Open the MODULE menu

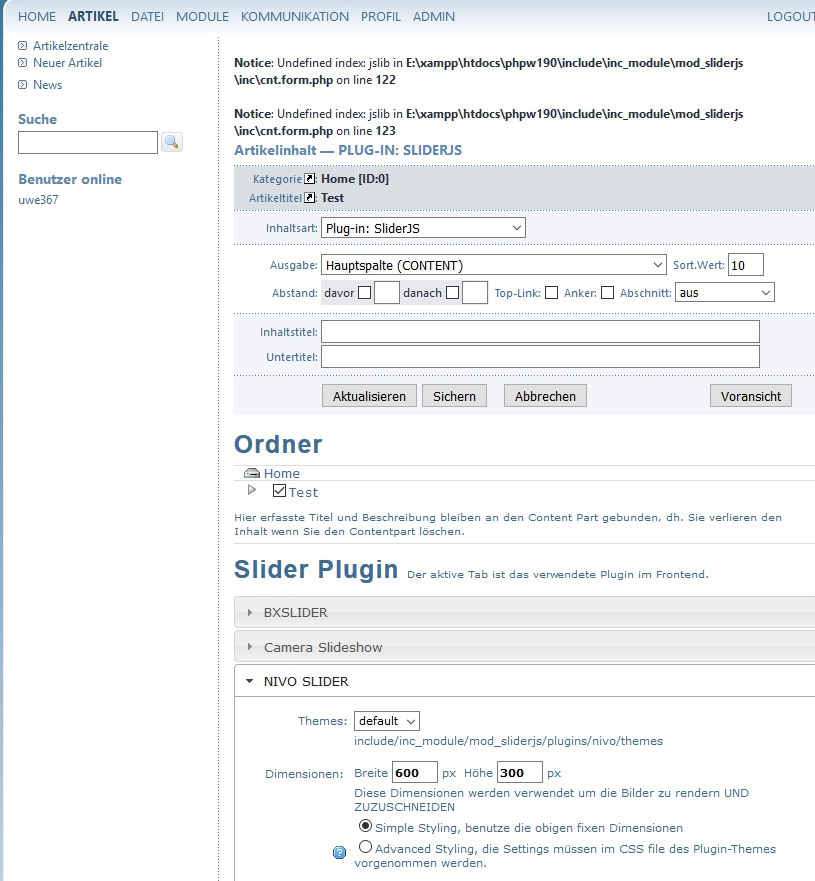click(202, 17)
